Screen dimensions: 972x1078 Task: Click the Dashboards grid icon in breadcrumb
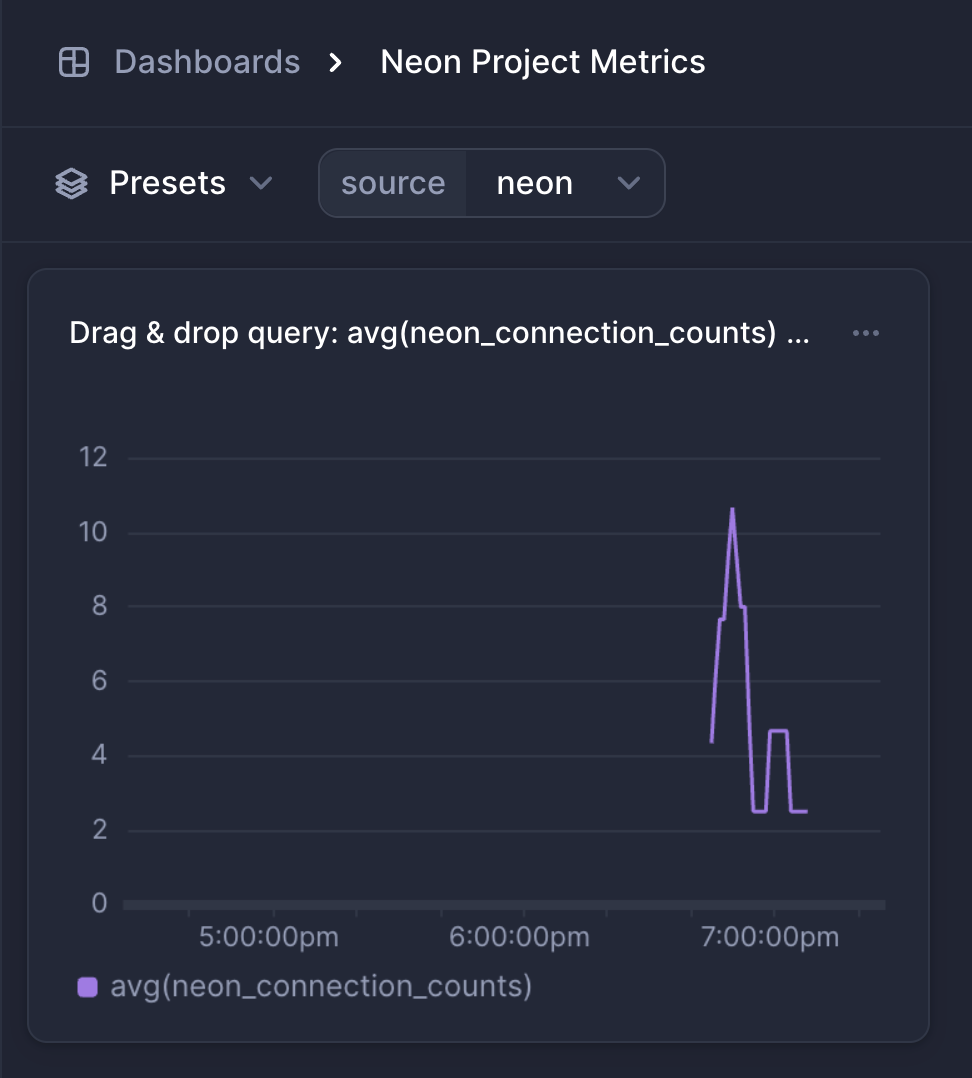[x=73, y=62]
